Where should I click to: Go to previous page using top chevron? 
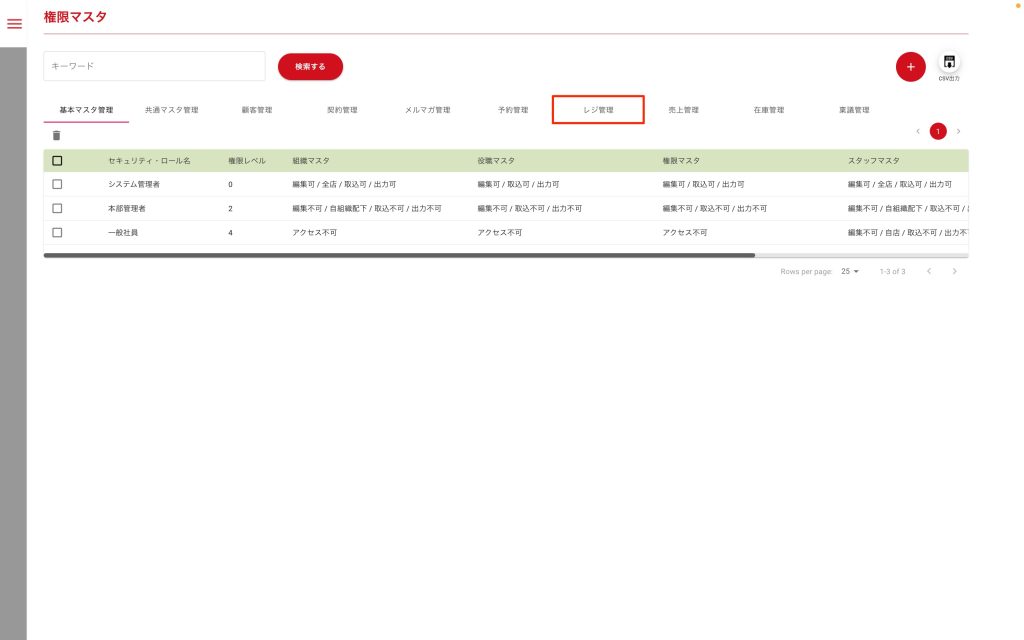coord(918,131)
